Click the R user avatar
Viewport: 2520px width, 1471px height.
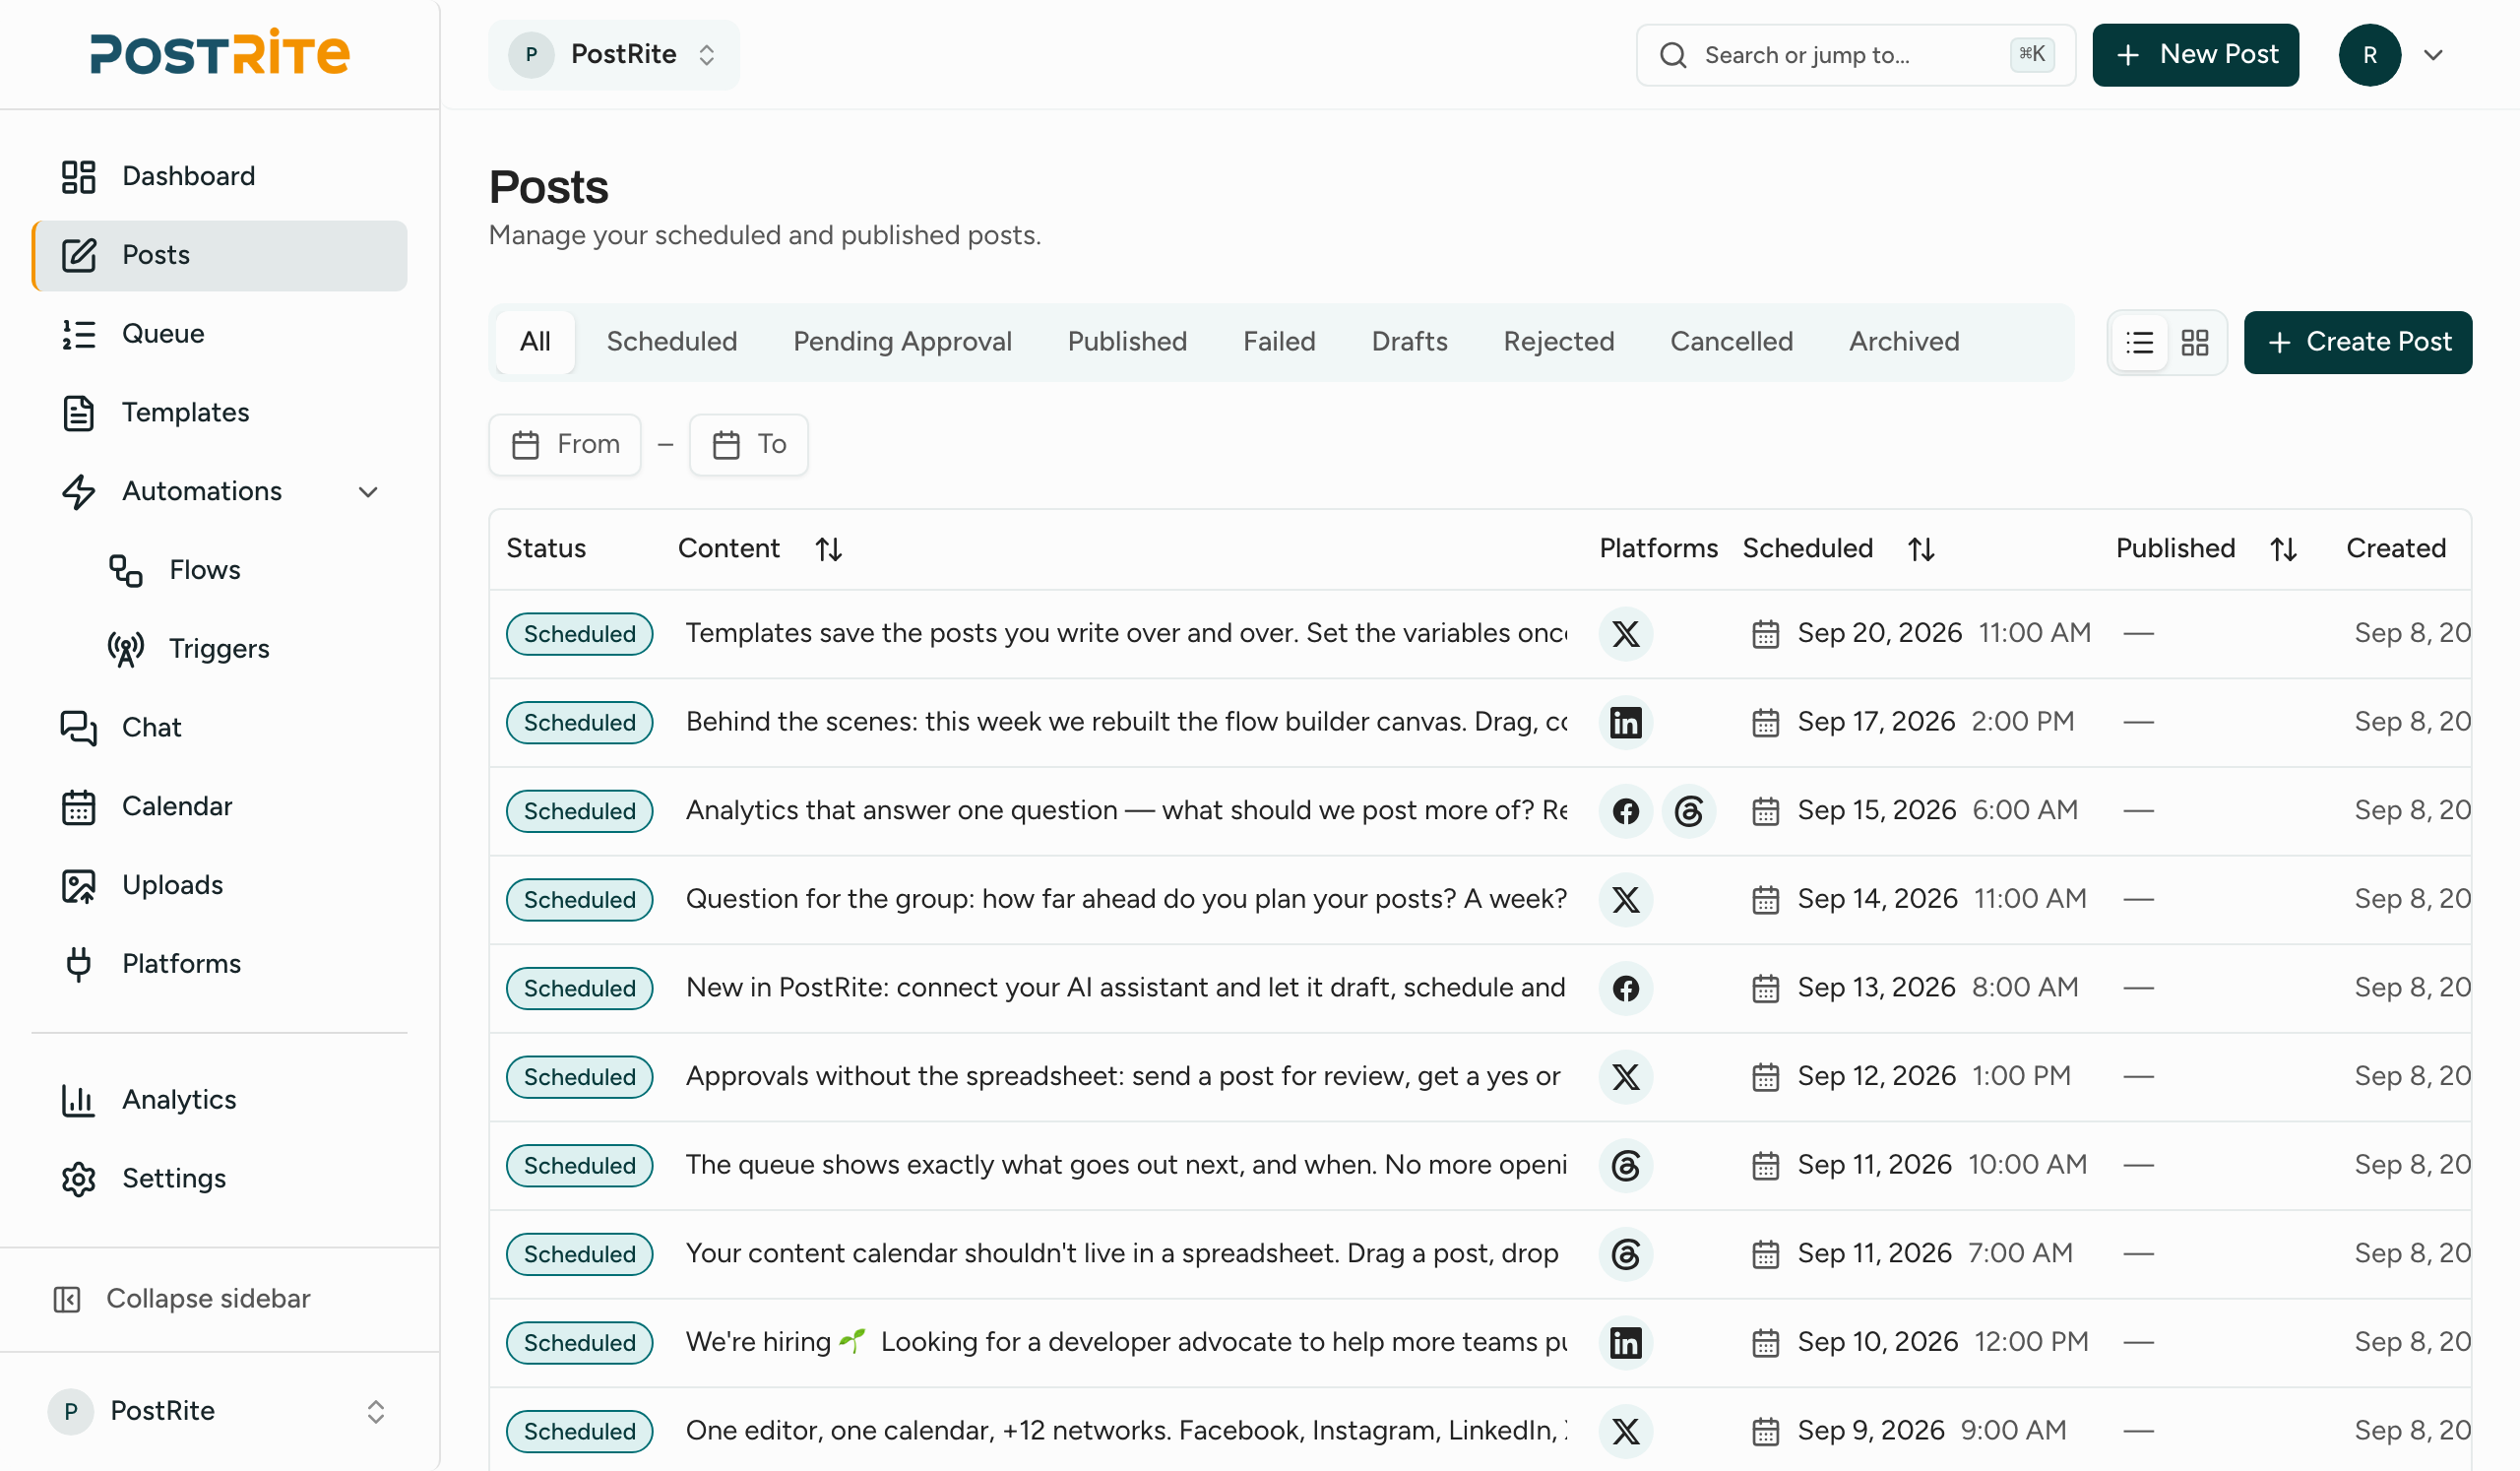[x=2369, y=54]
